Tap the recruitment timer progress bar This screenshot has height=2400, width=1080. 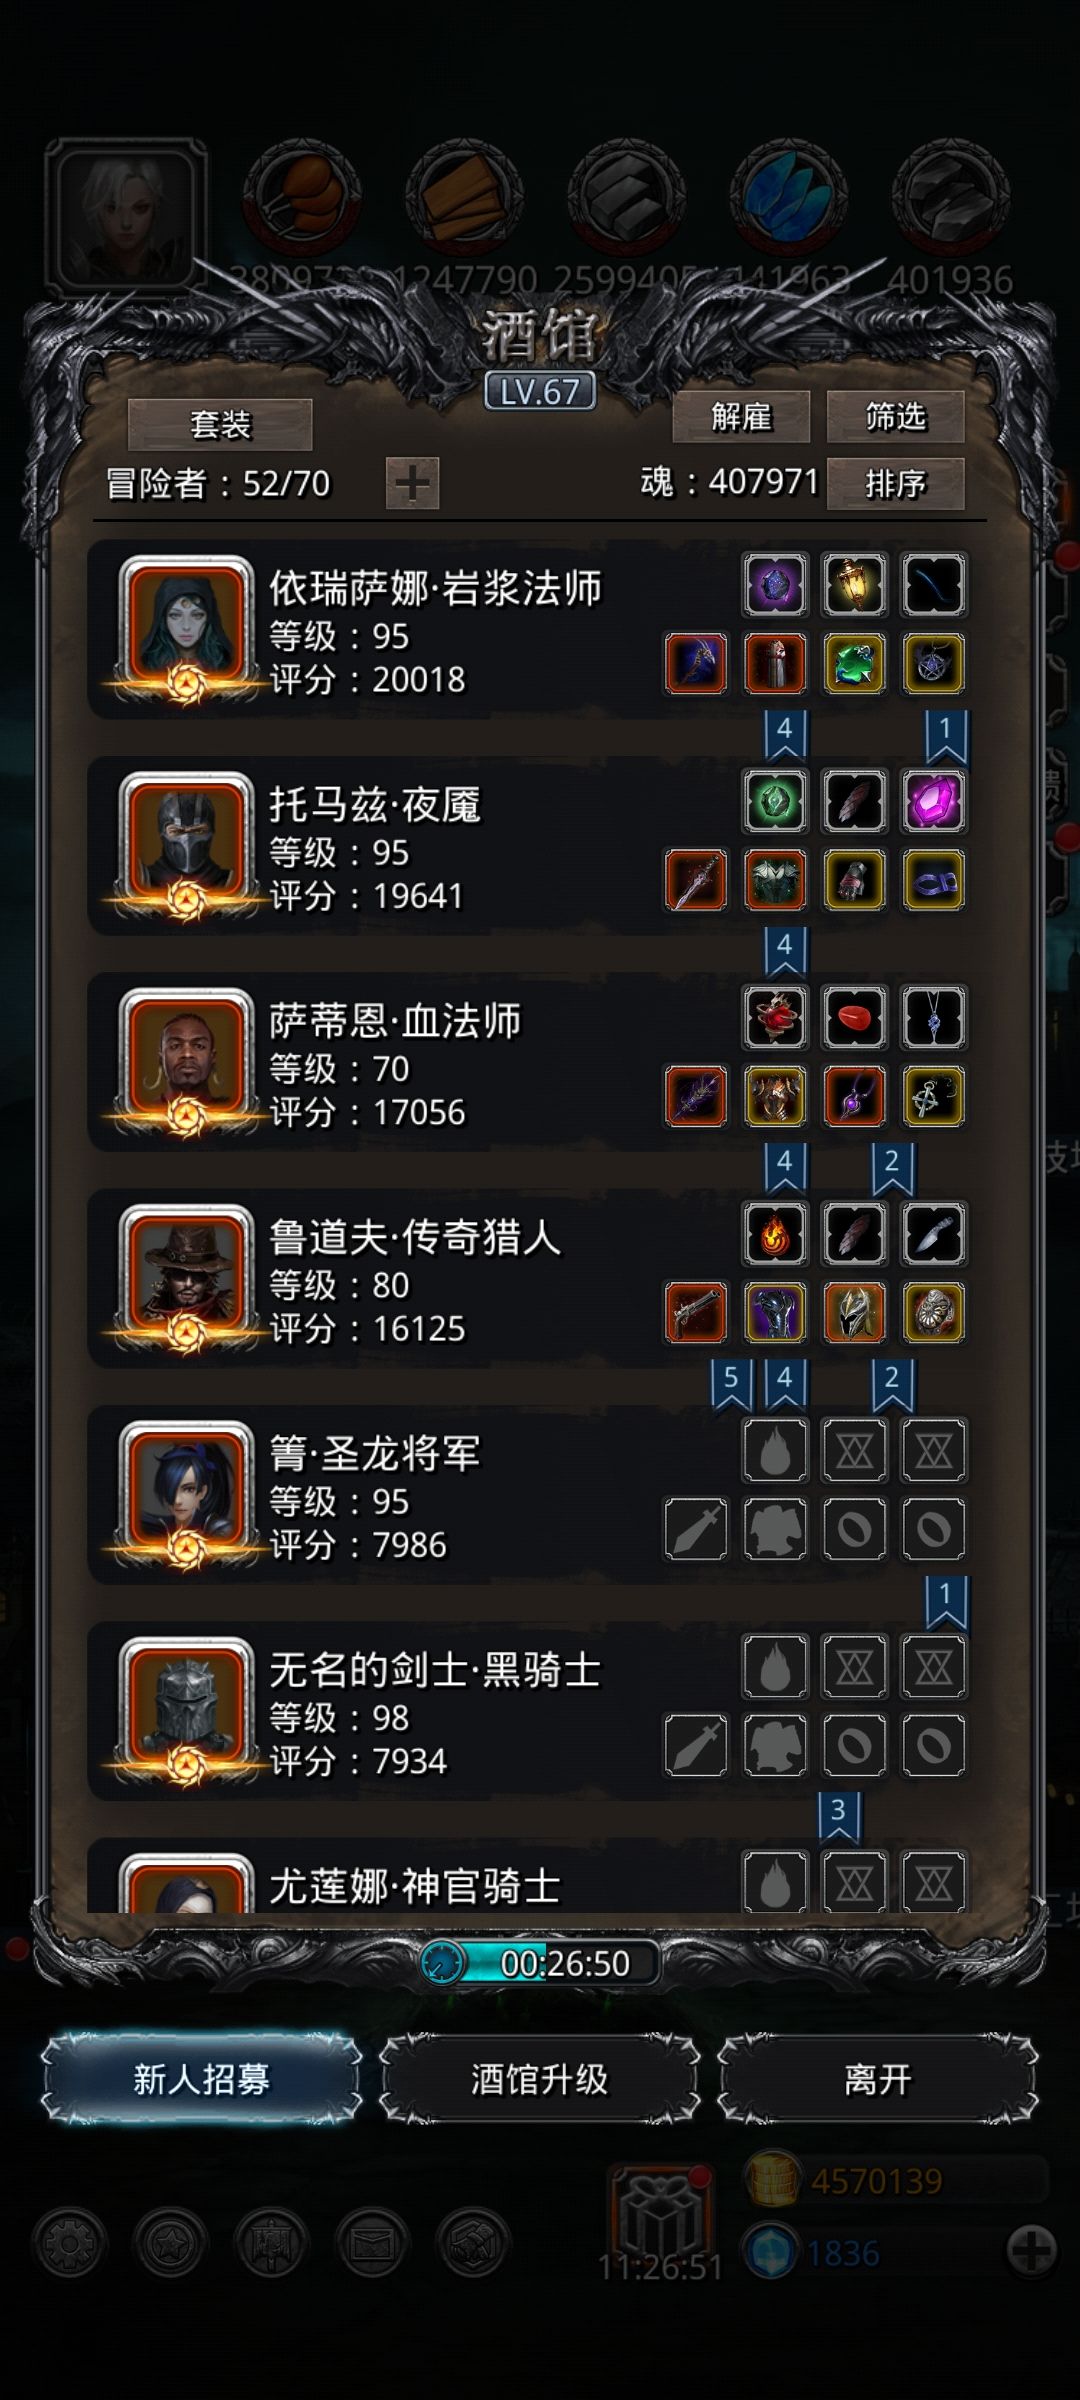[x=540, y=1963]
